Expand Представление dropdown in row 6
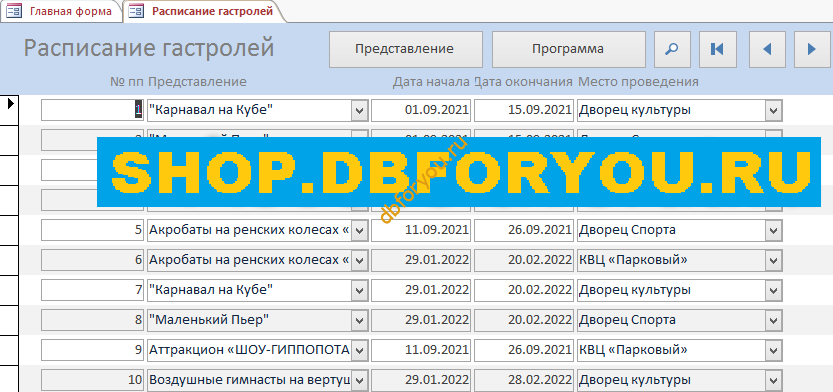 pyautogui.click(x=360, y=260)
